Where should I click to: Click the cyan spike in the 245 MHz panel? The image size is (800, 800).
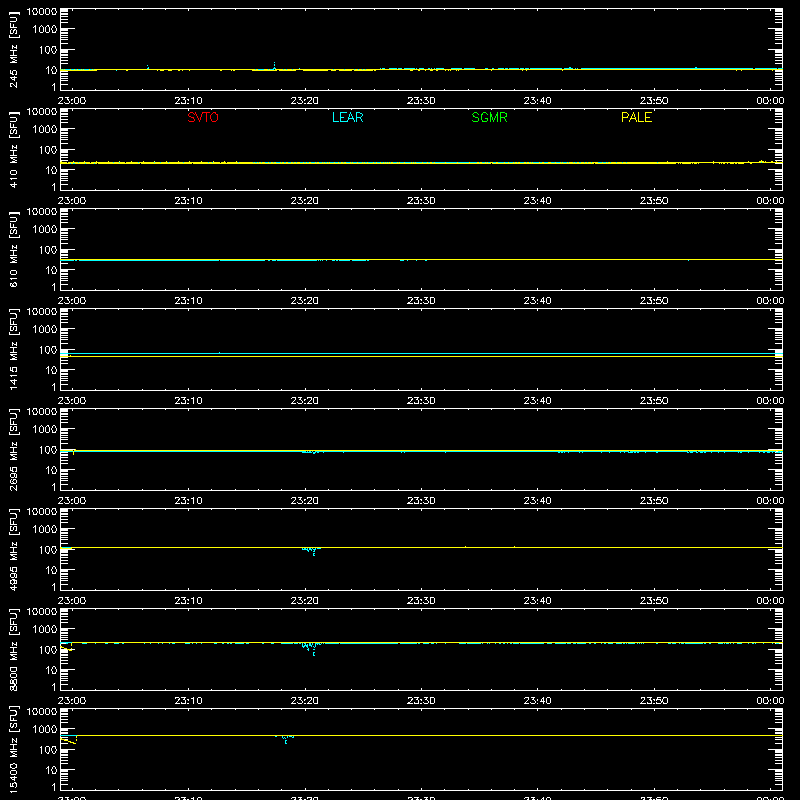(x=274, y=65)
